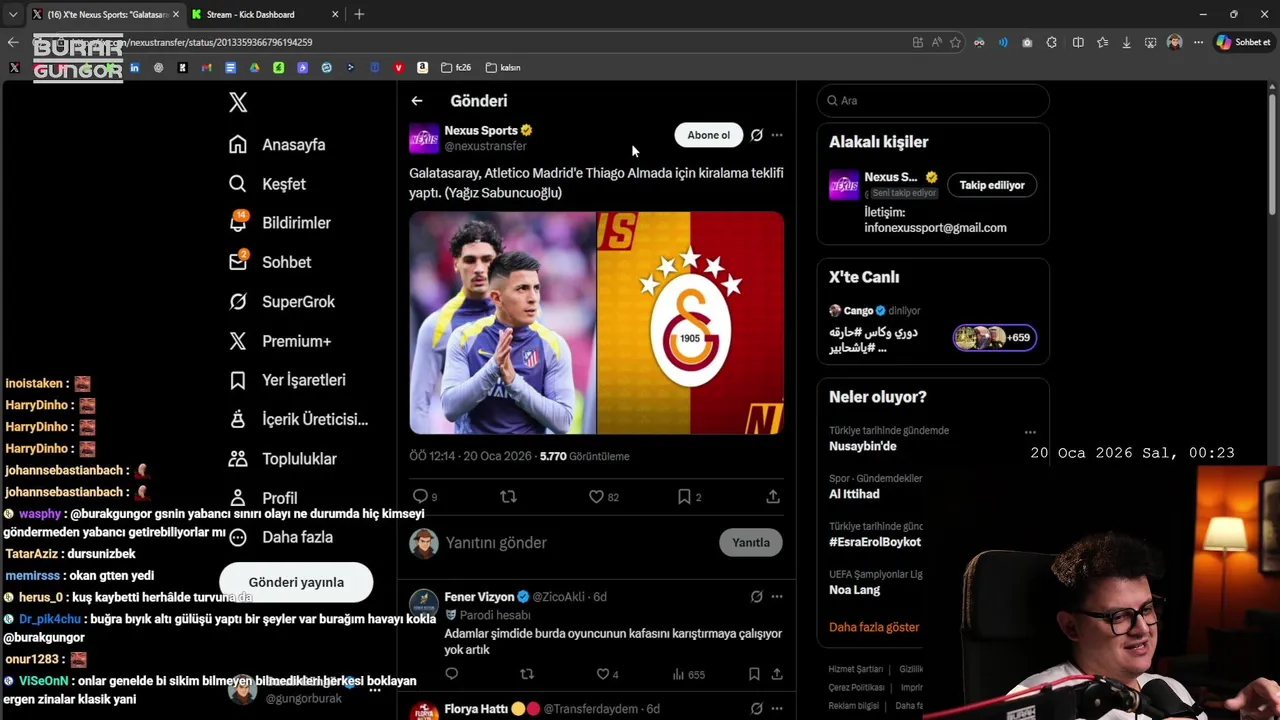
Task: Click the Takip ediliyor button
Action: click(x=992, y=185)
